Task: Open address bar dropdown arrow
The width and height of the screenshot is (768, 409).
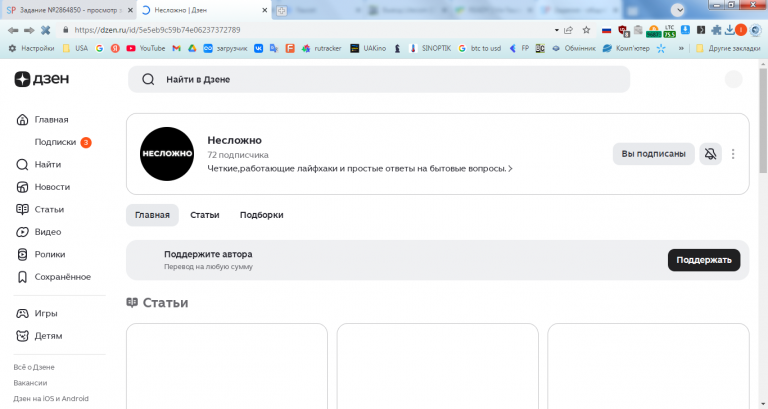Action: 556,30
